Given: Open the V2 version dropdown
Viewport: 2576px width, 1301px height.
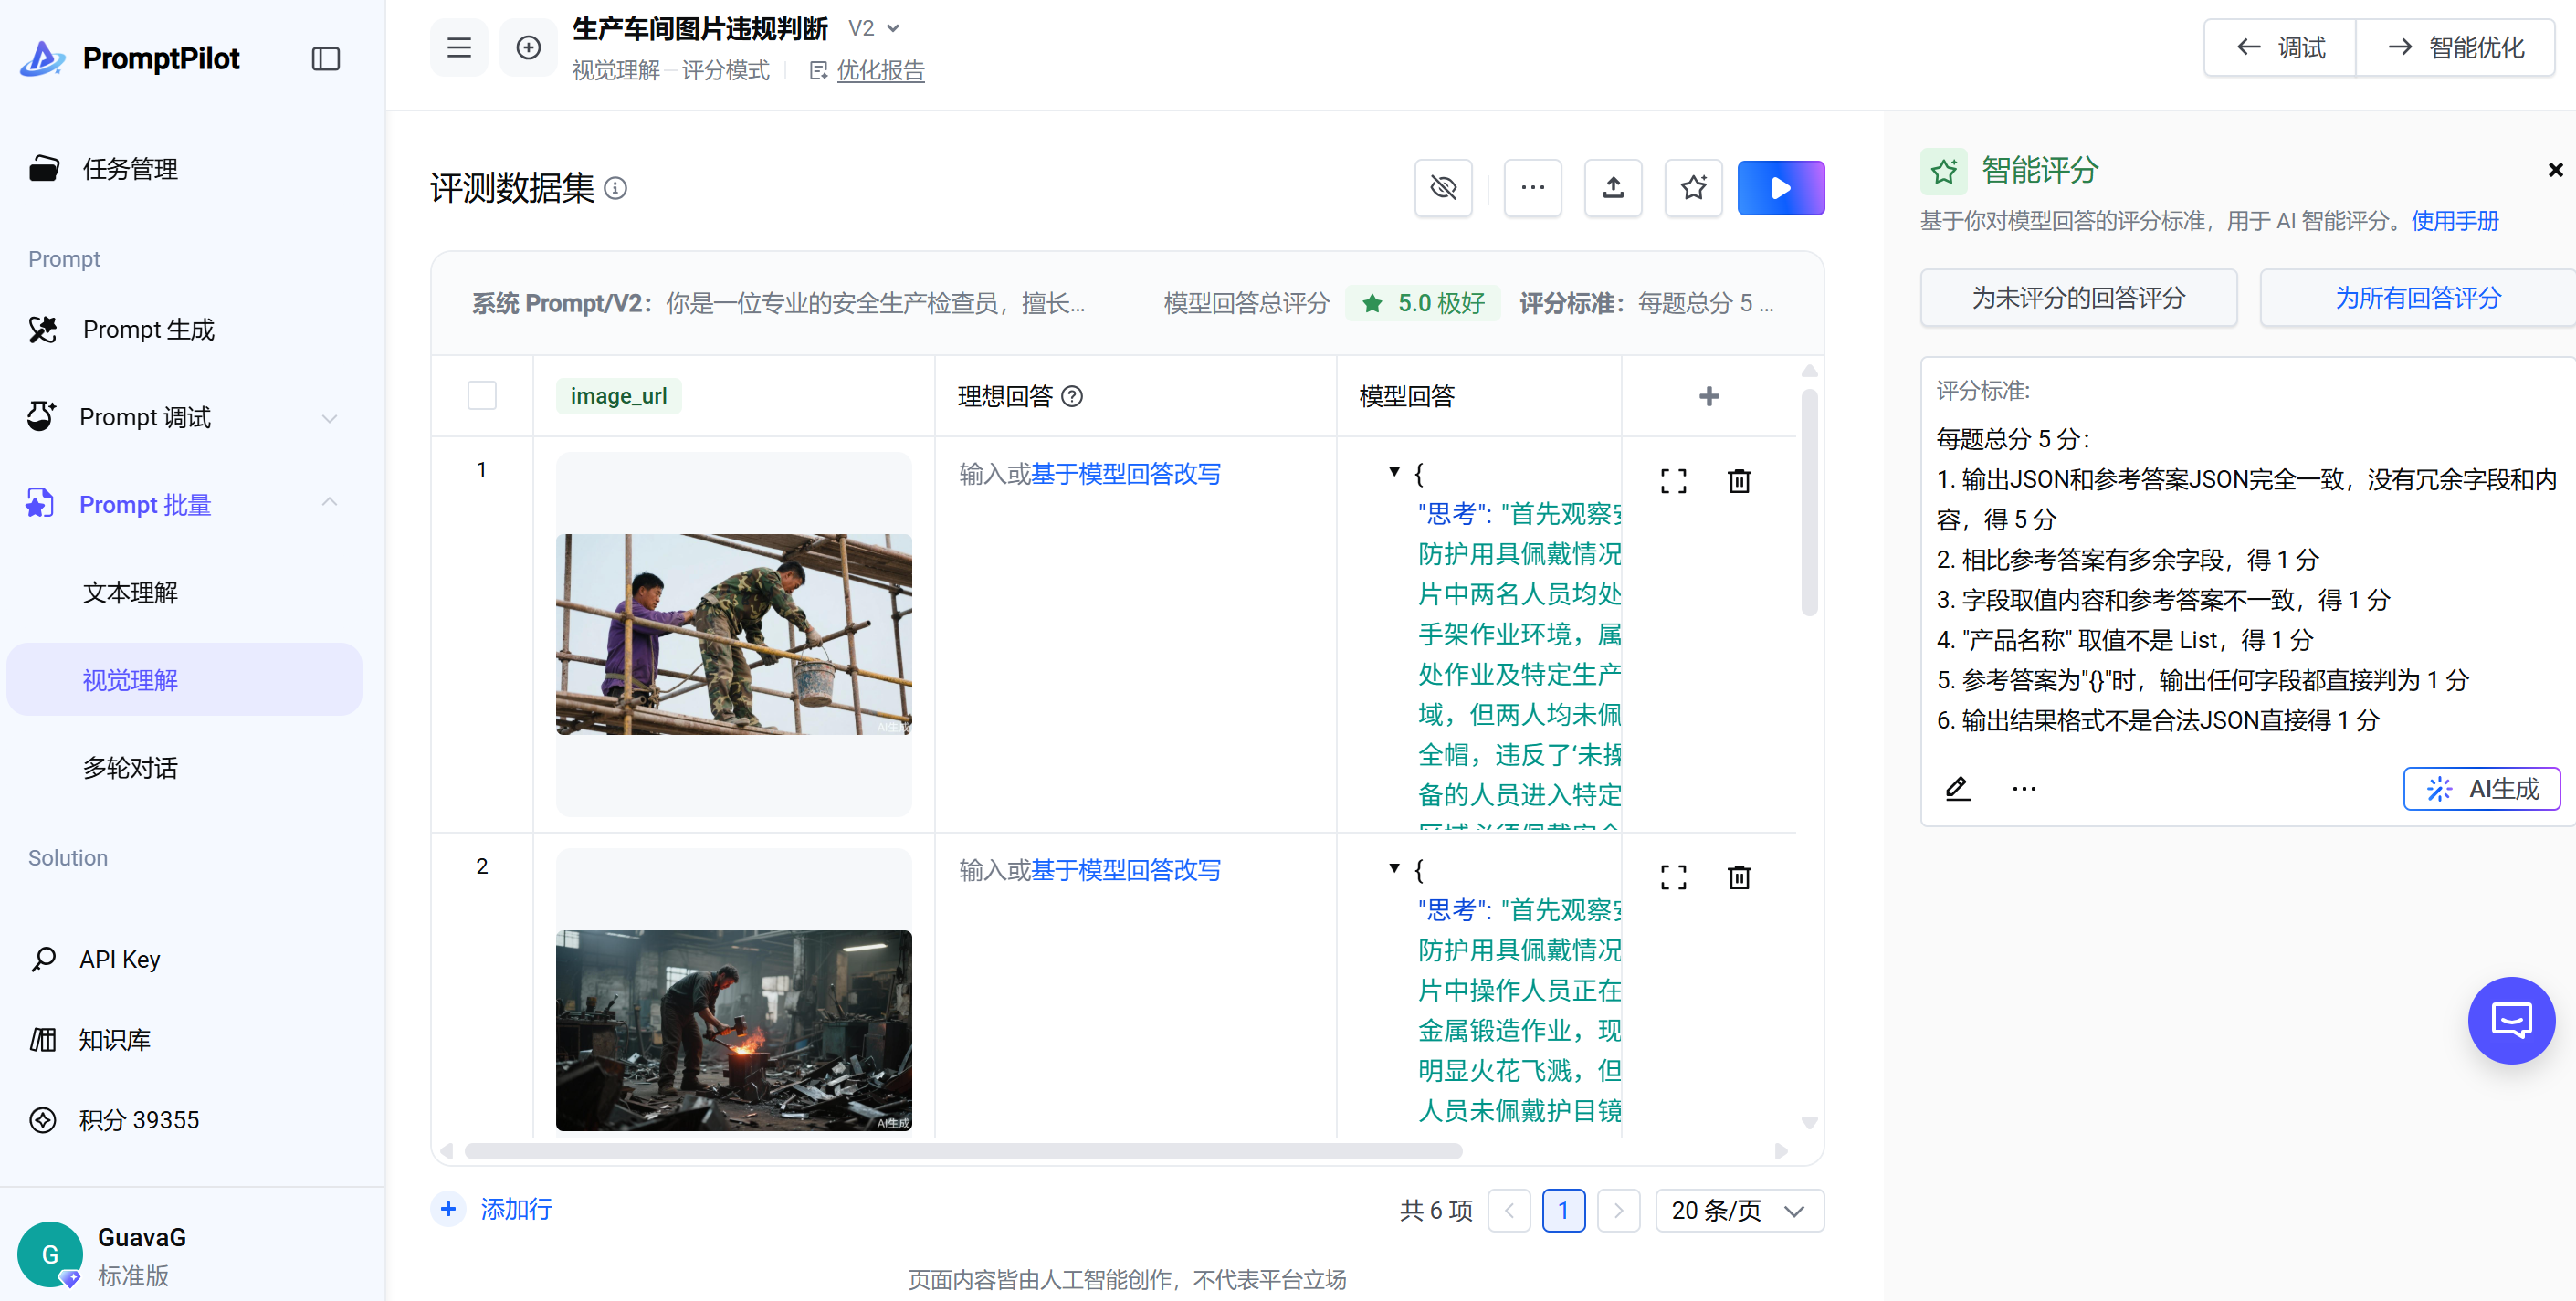Looking at the screenshot, I should click(x=875, y=29).
